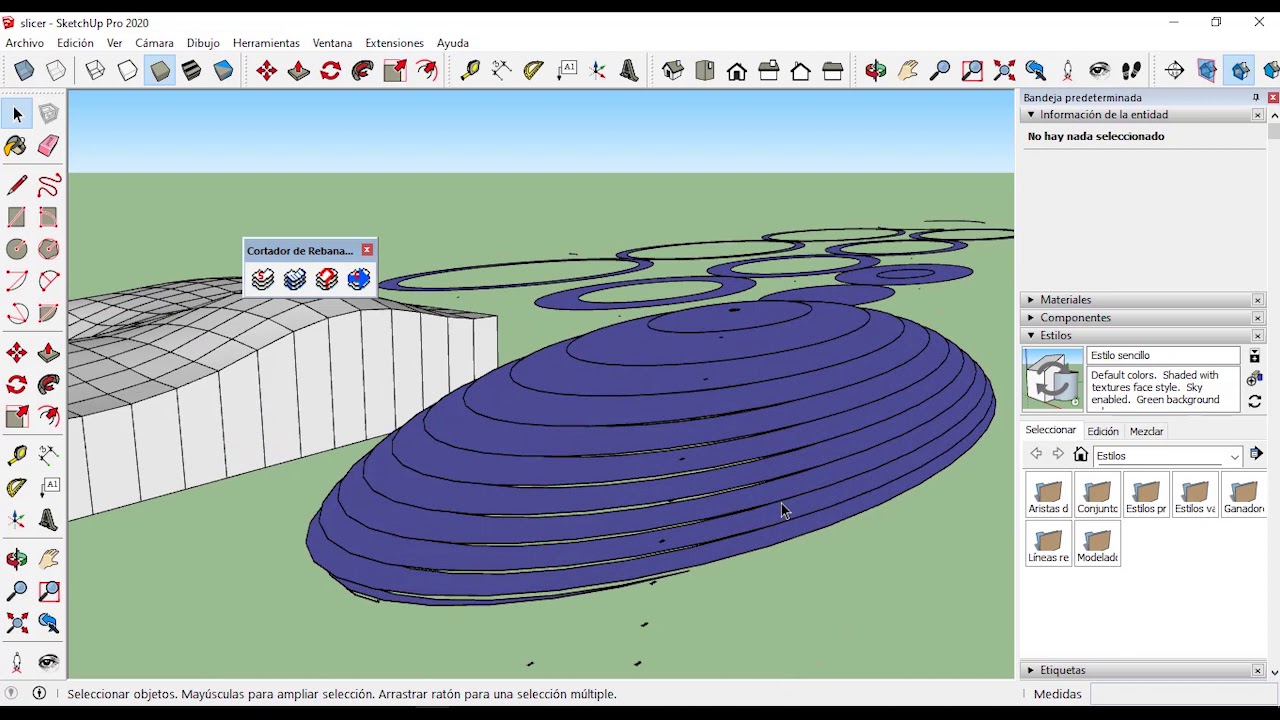
Task: Select the X-ray face style icon
Action: [24, 71]
